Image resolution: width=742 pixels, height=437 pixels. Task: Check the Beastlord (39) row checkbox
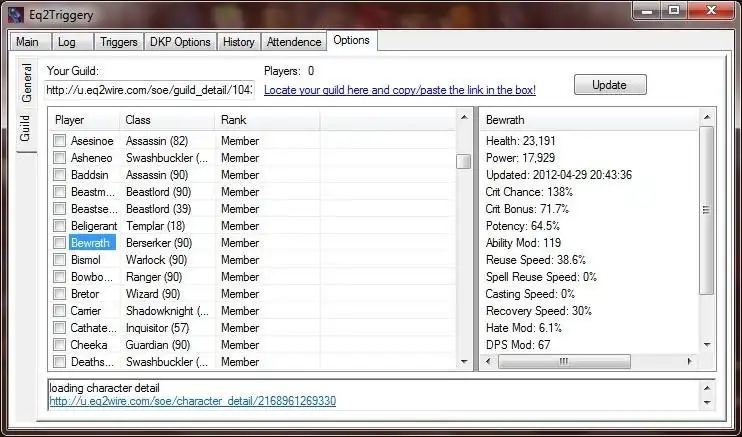[60, 209]
